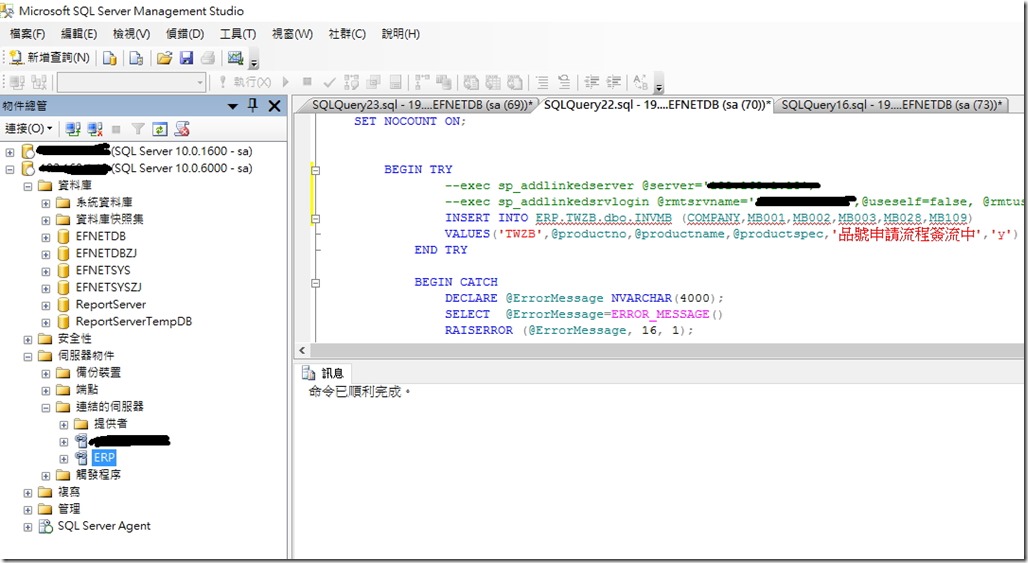
Task: Collapse the BEGIN TRY code block
Action: pos(315,170)
